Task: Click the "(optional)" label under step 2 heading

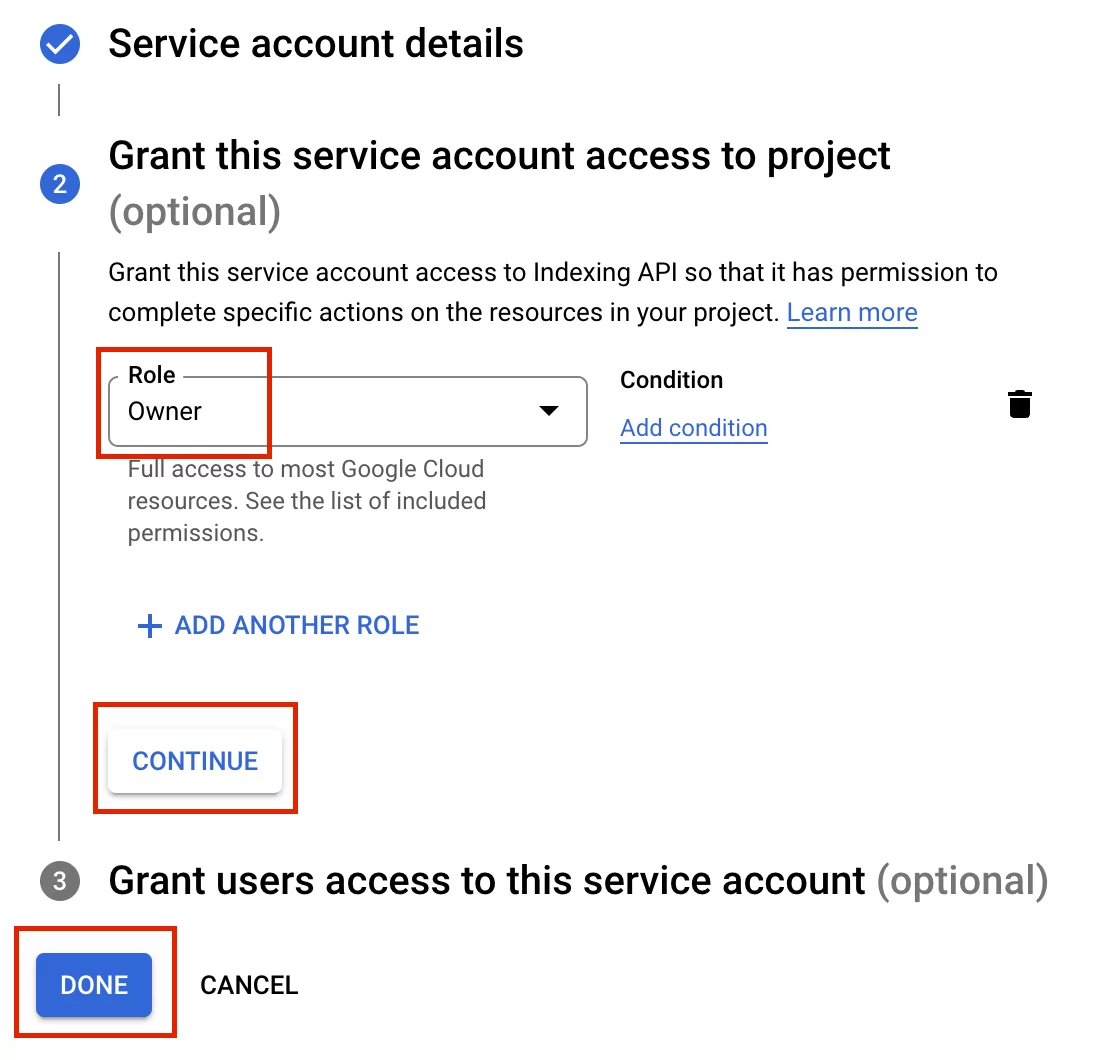Action: click(194, 212)
